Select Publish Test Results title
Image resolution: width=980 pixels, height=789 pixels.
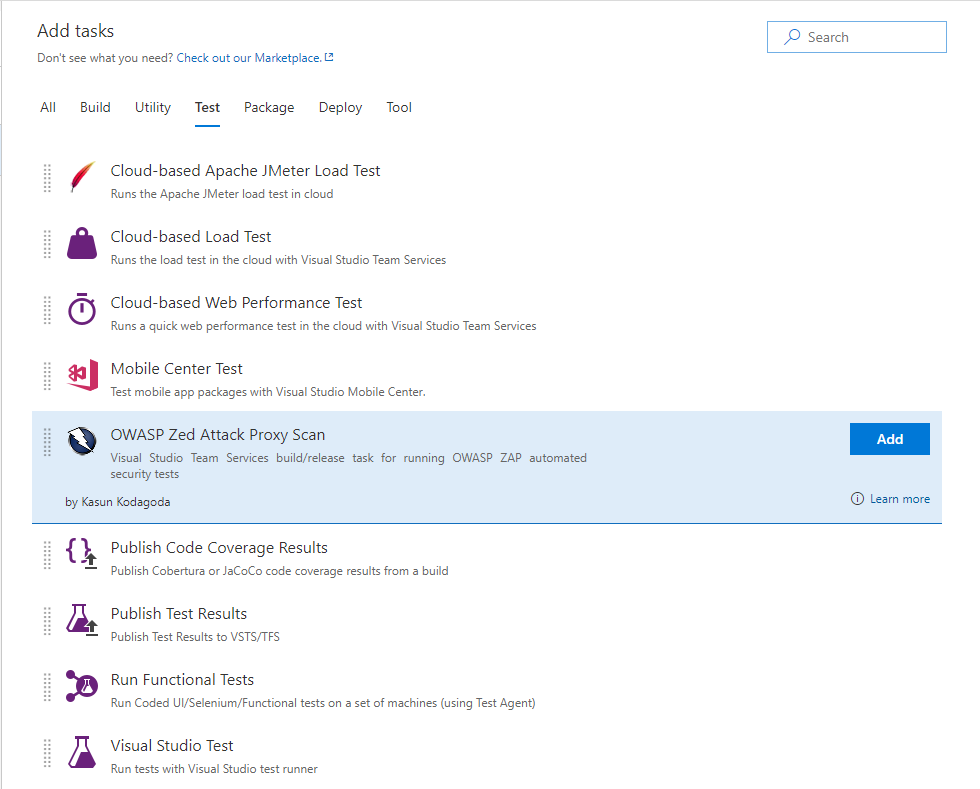coord(179,614)
